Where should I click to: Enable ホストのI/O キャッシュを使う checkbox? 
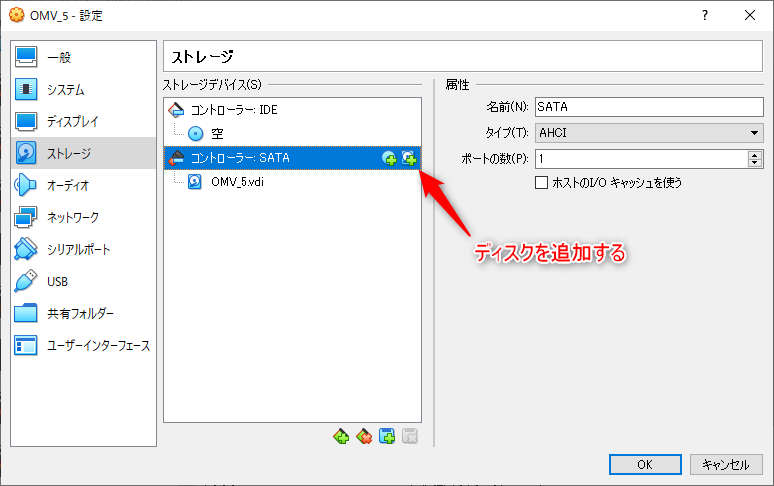542,182
